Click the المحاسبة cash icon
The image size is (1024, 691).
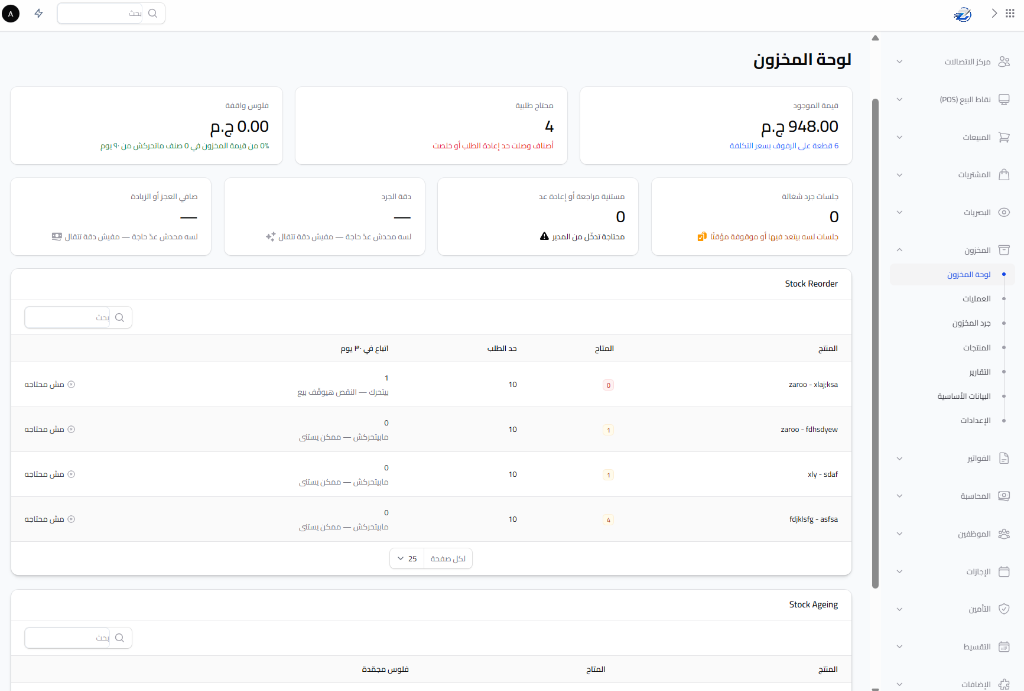1004,496
